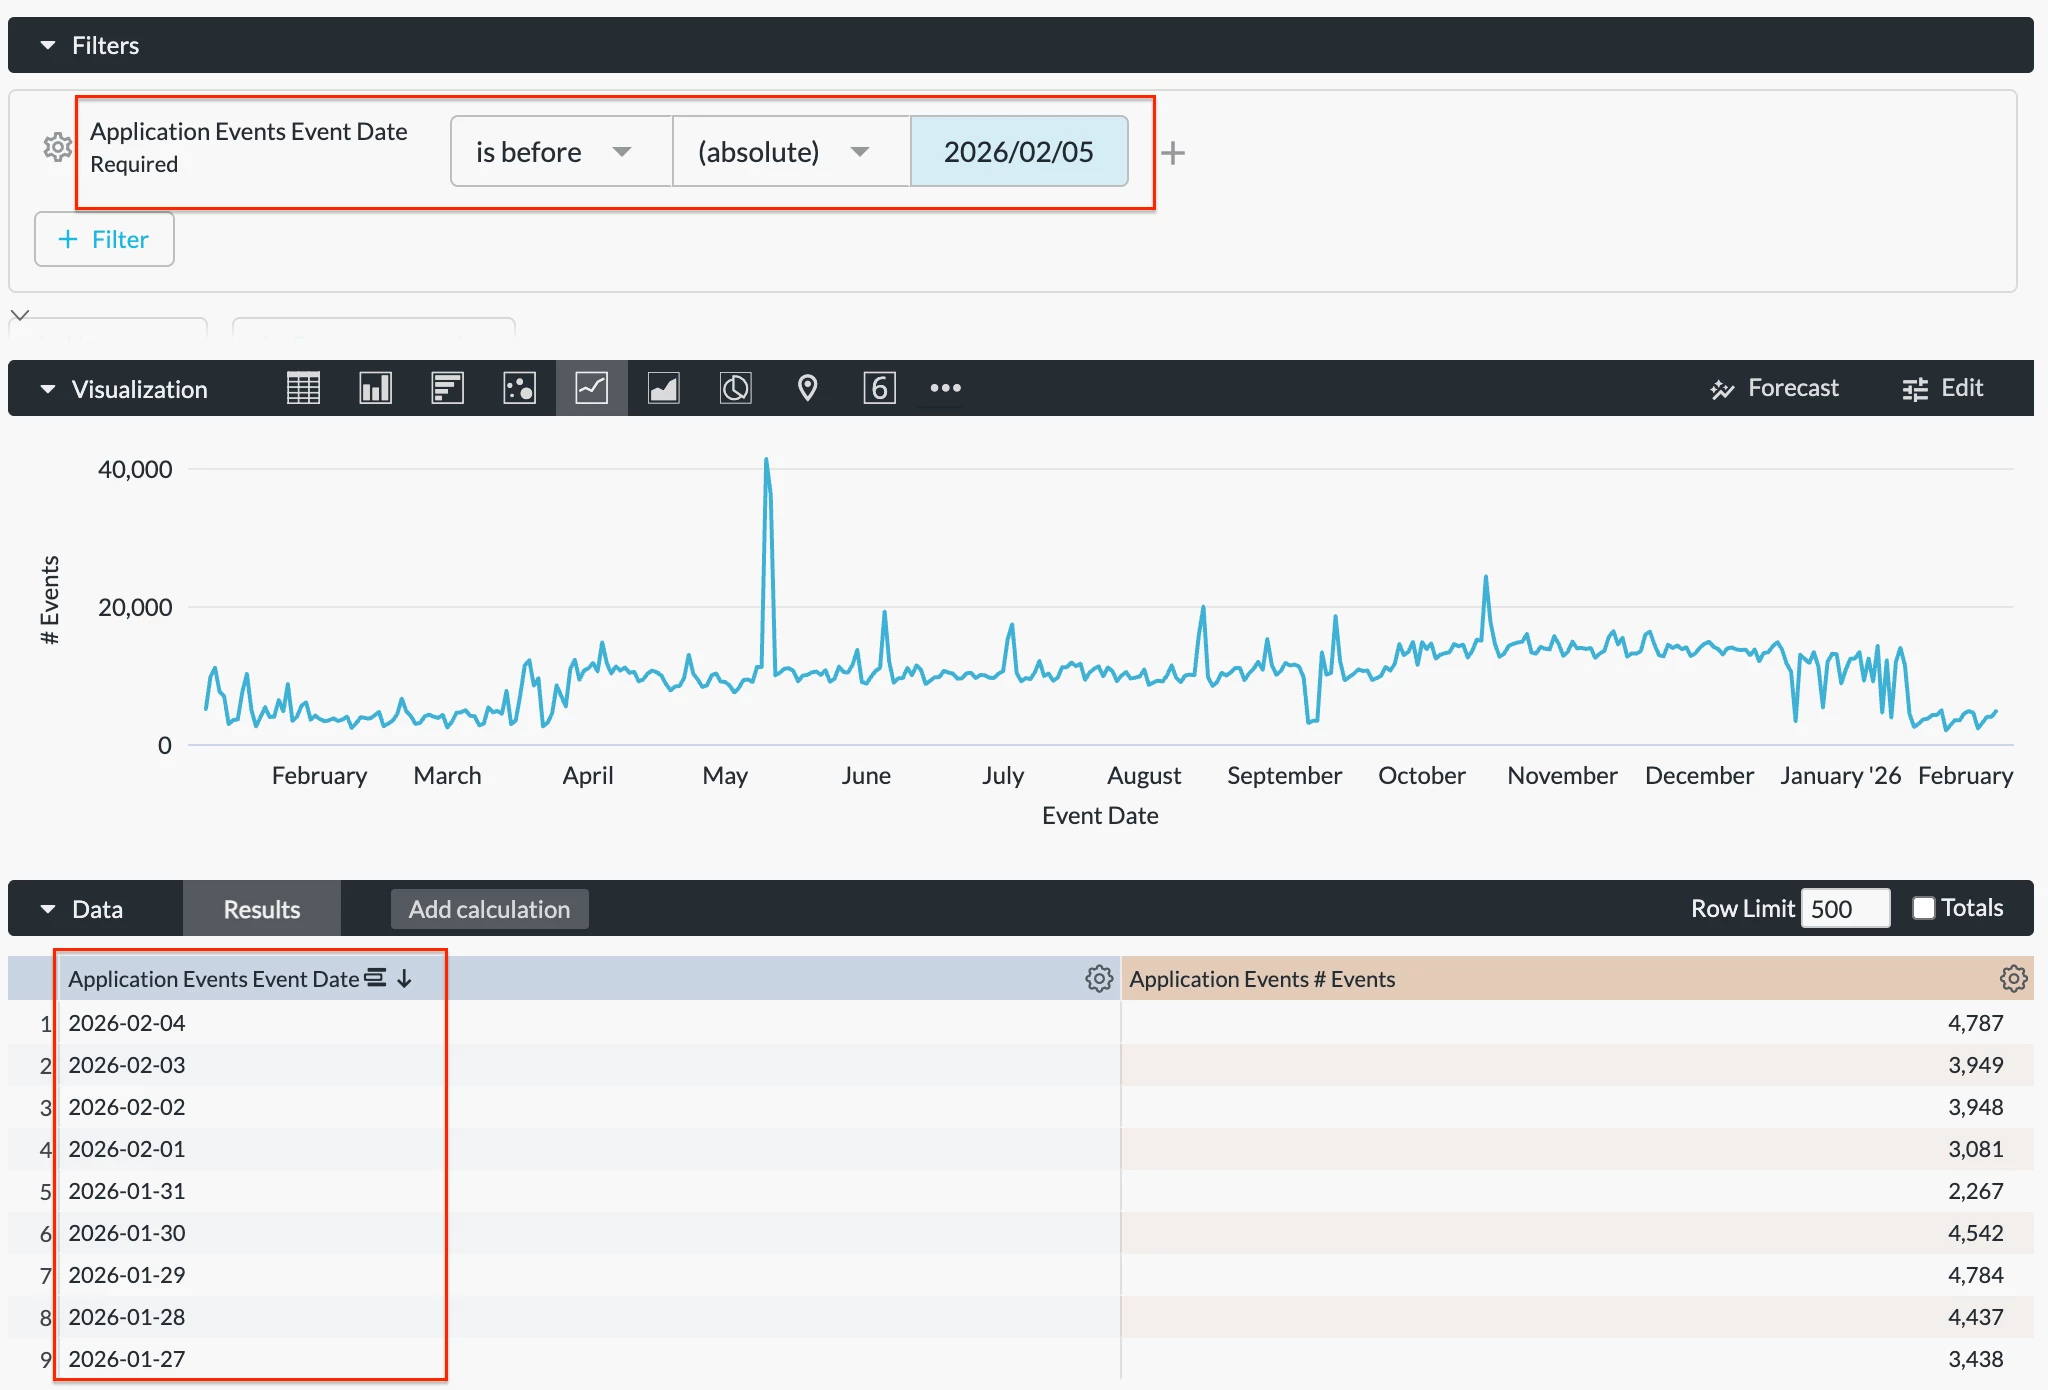This screenshot has width=2048, height=1390.
Task: Switch to the Results tab
Action: click(261, 909)
